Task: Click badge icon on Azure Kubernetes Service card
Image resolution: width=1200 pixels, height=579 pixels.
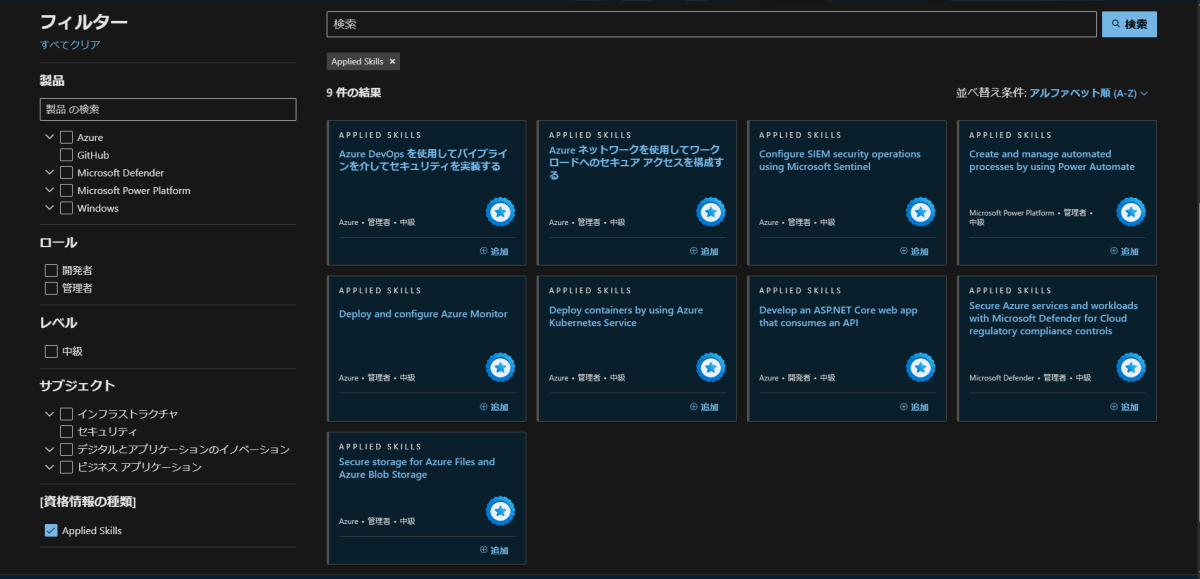Action: pos(711,368)
